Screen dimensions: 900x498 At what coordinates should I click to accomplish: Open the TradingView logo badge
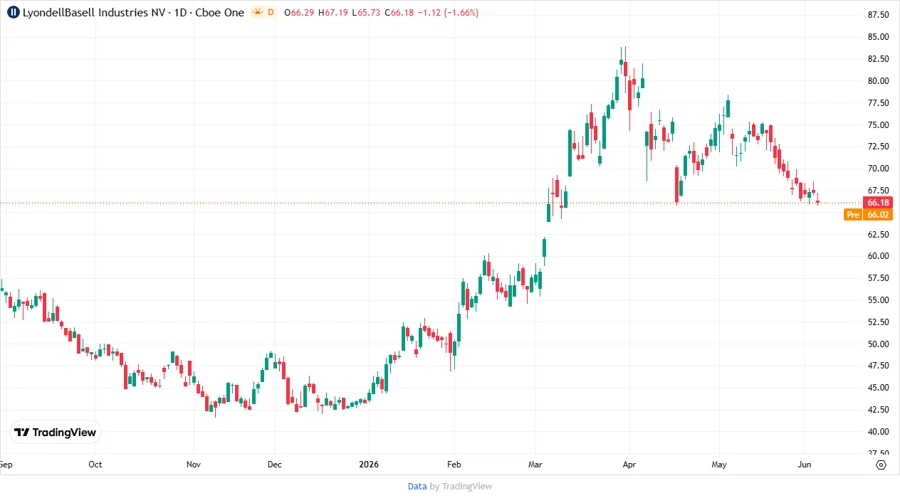pos(55,433)
